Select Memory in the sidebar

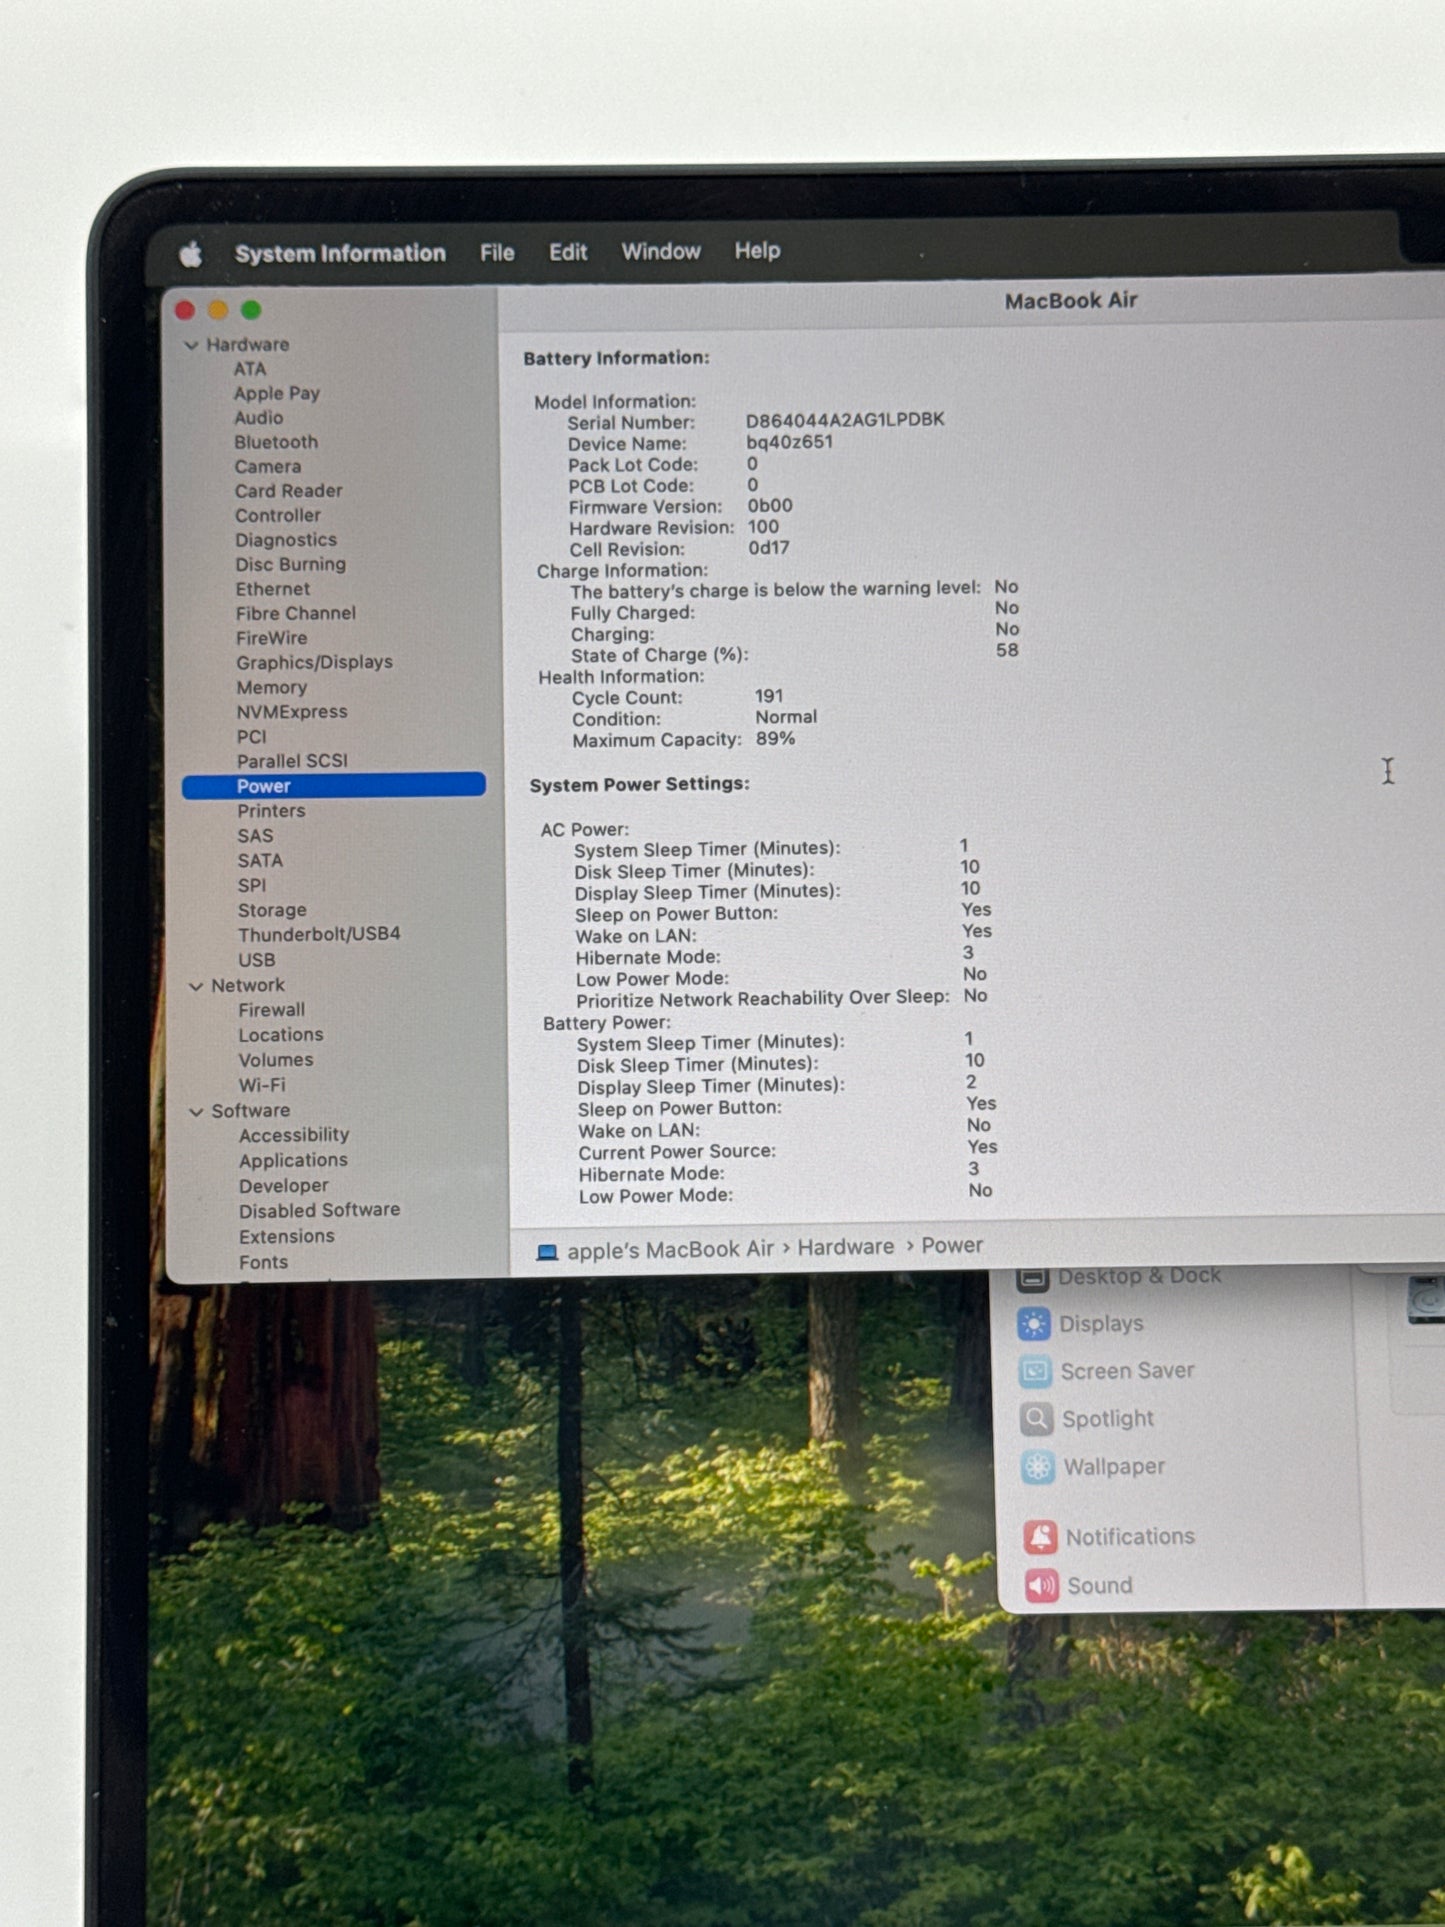[x=271, y=688]
